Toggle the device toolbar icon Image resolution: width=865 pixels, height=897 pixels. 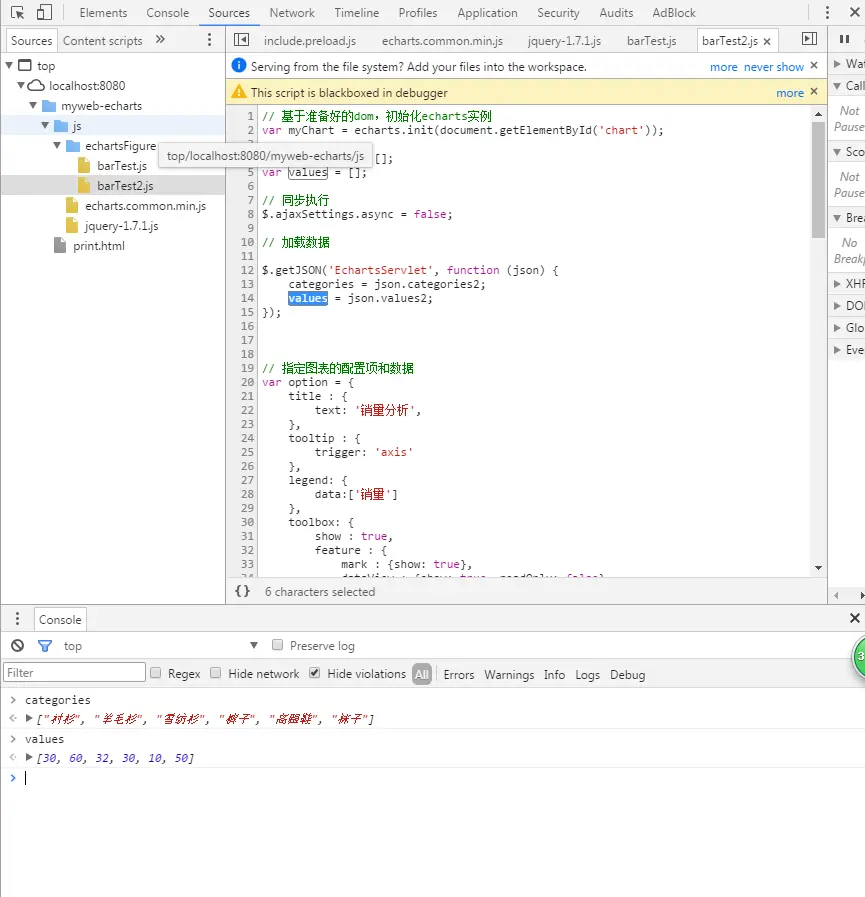[44, 13]
